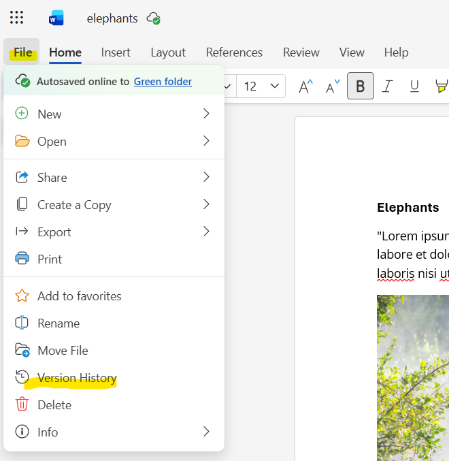
Task: Click the Word app logo
Action: (x=56, y=18)
